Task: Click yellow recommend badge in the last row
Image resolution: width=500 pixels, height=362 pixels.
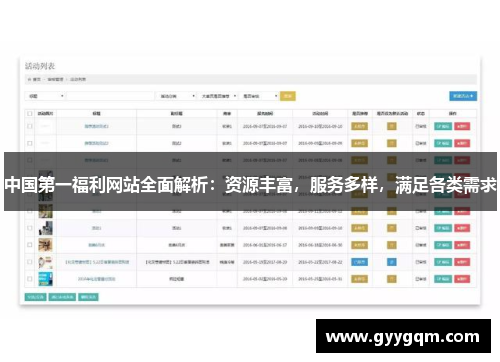Action: pyautogui.click(x=359, y=279)
